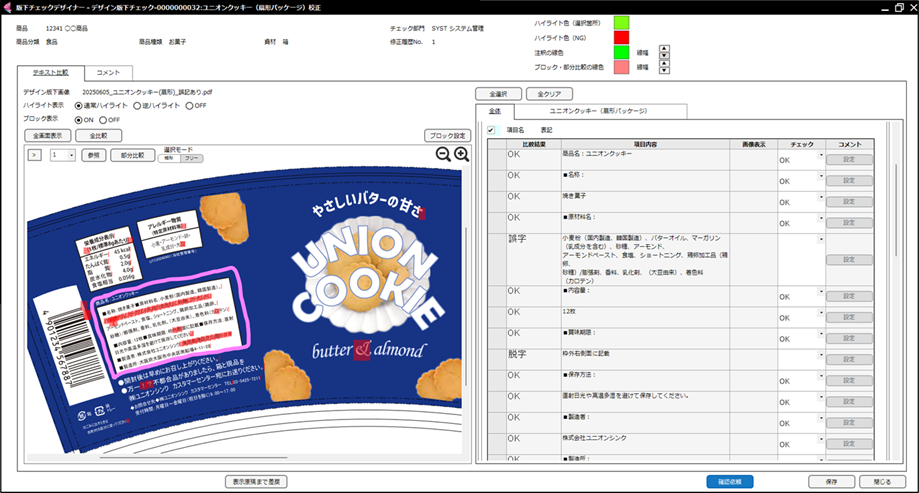
Task: Click the 項目内容 column header
Action: tap(645, 144)
